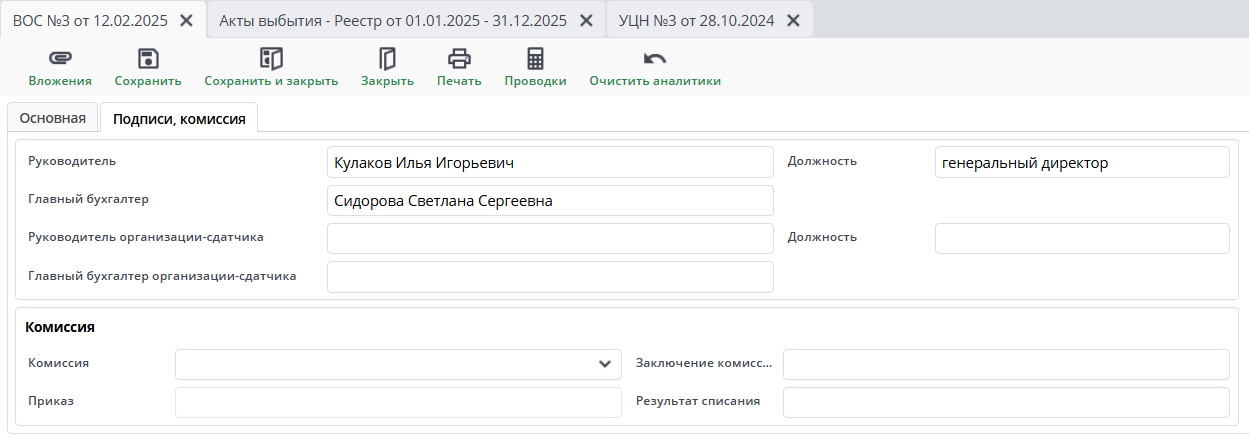Close the Акты выбытия - Реестр tab
This screenshot has height=439, width=1249.
pos(586,20)
